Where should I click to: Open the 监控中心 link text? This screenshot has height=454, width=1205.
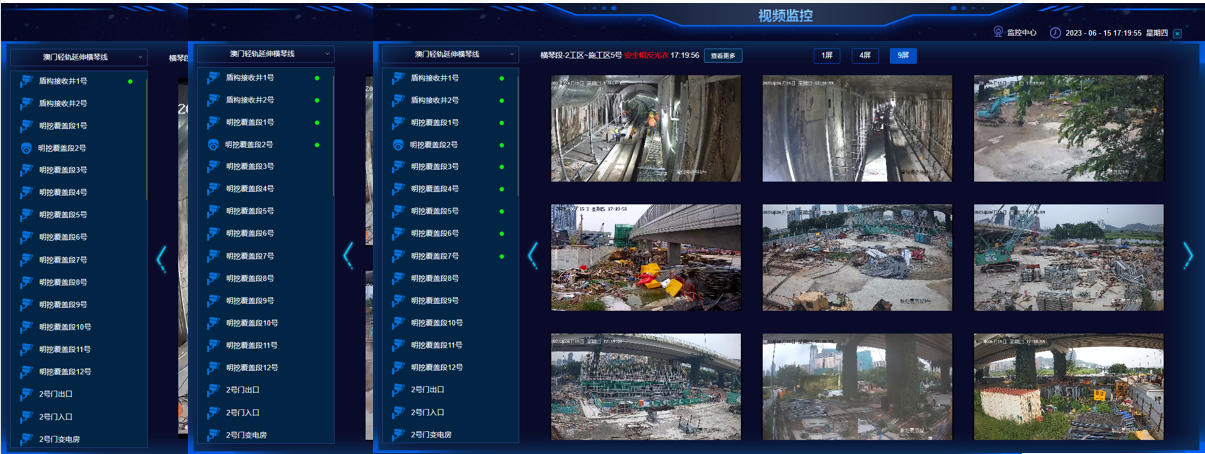pyautogui.click(x=1021, y=32)
